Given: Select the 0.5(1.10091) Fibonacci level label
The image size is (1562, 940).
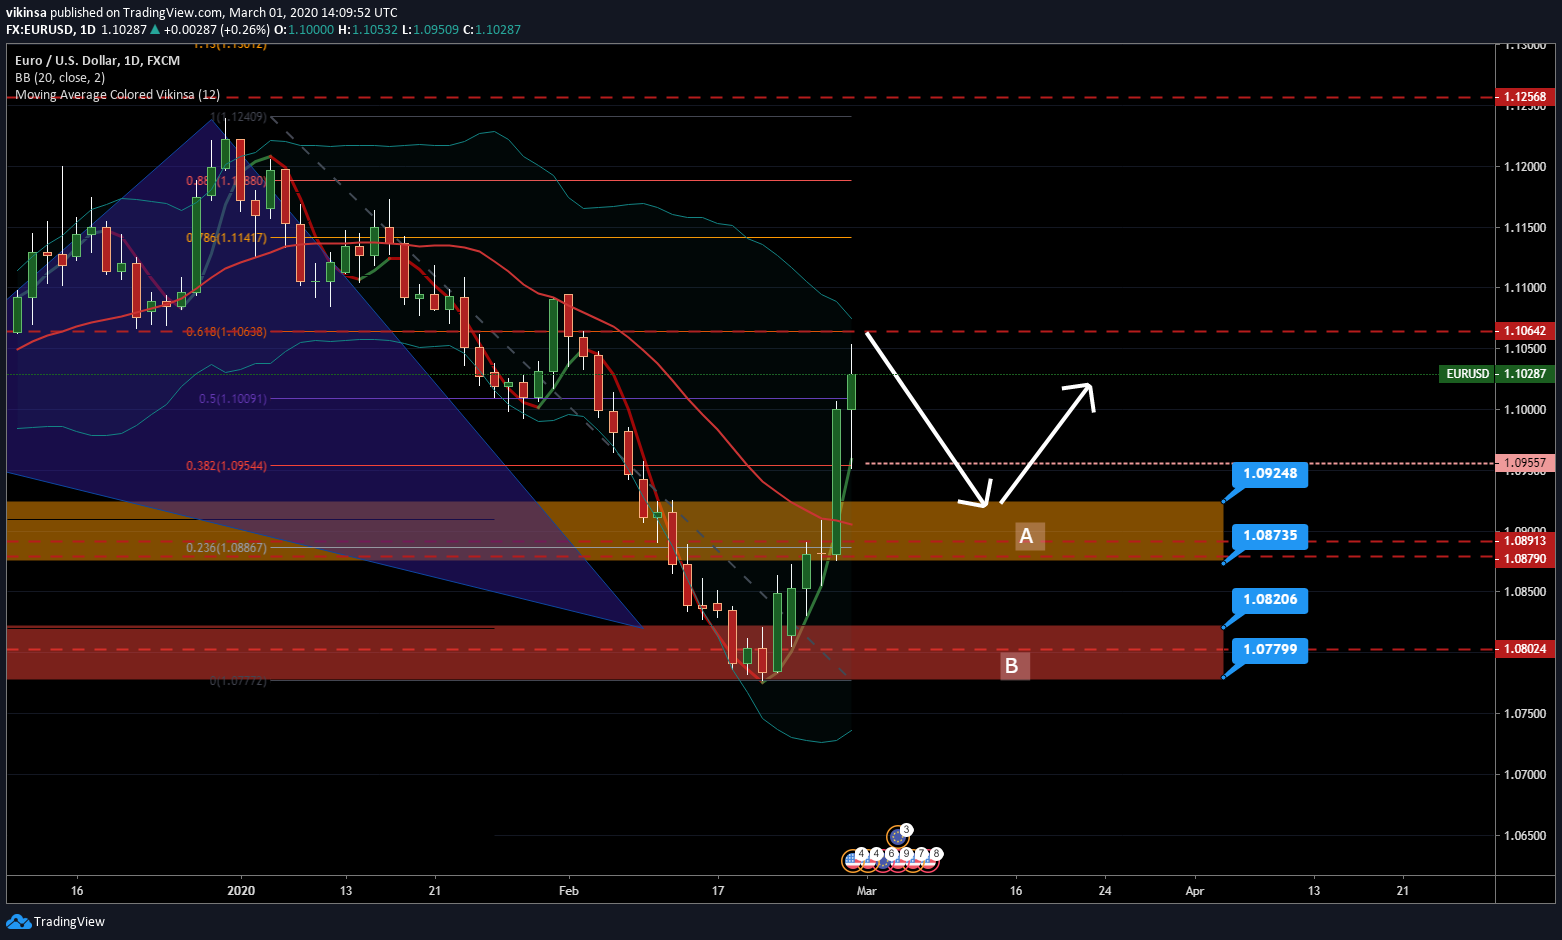Looking at the screenshot, I should 233,399.
